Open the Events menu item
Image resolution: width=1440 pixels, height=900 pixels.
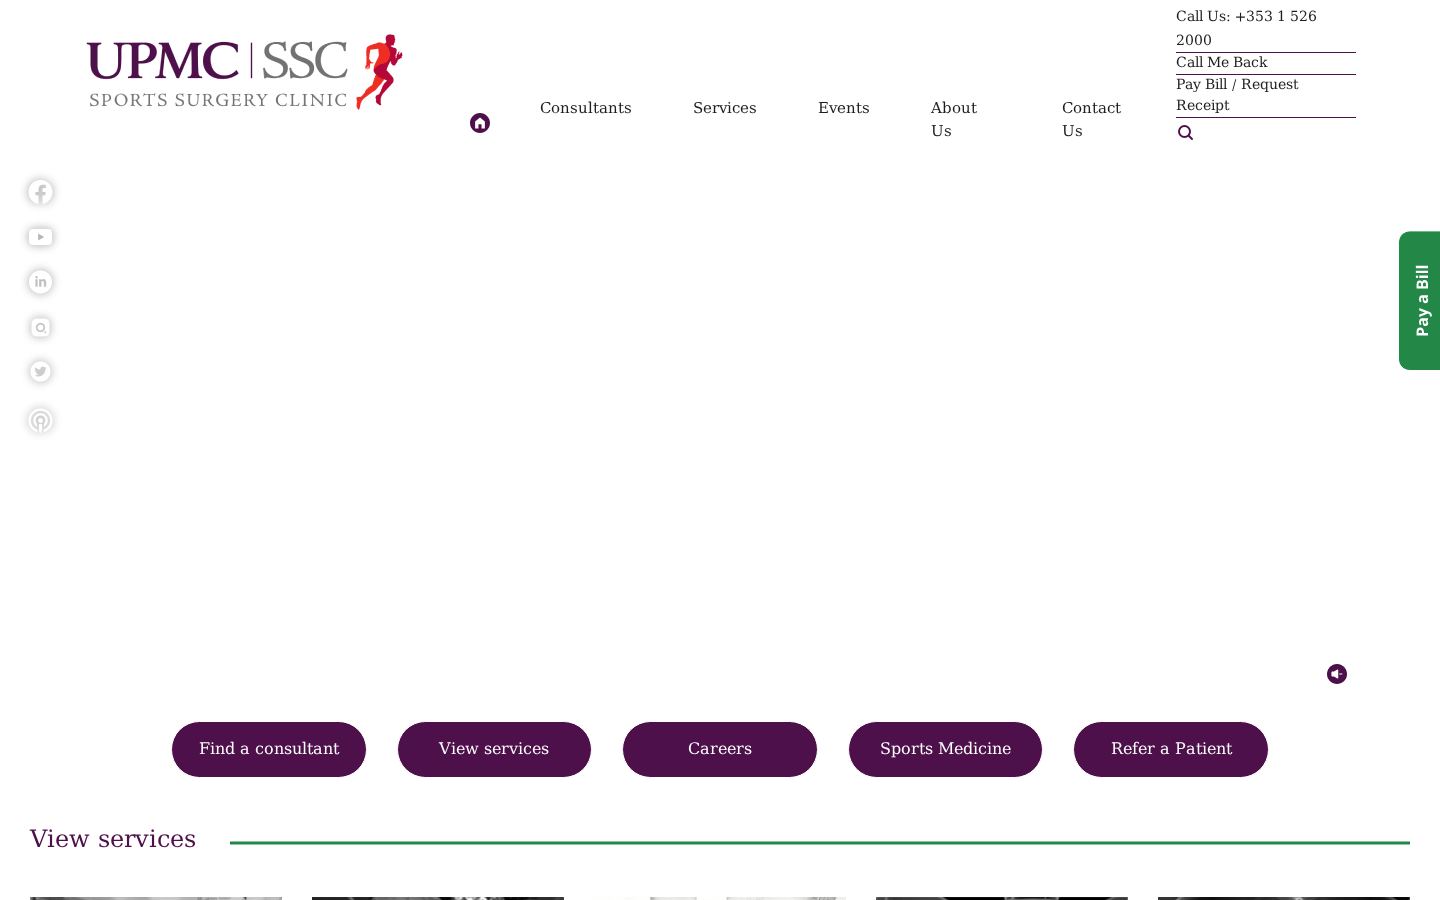tap(844, 108)
